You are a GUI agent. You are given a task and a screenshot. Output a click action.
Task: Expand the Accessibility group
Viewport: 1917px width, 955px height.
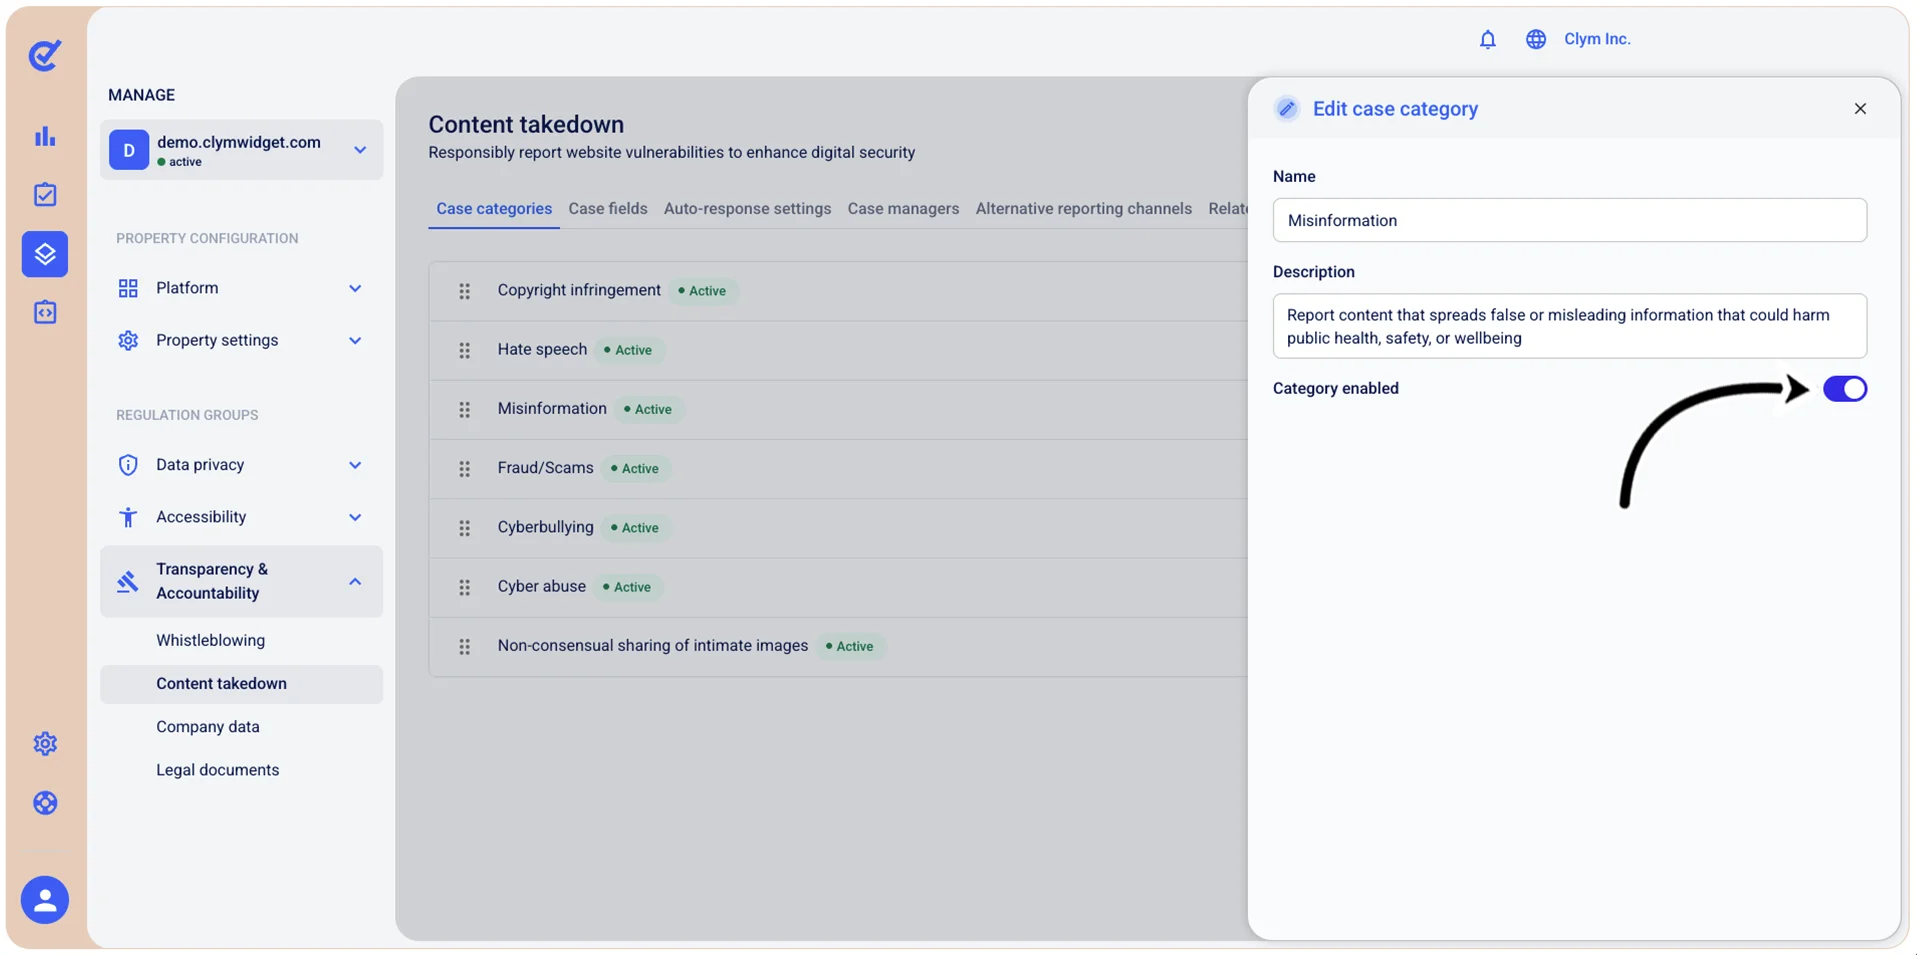tap(241, 517)
